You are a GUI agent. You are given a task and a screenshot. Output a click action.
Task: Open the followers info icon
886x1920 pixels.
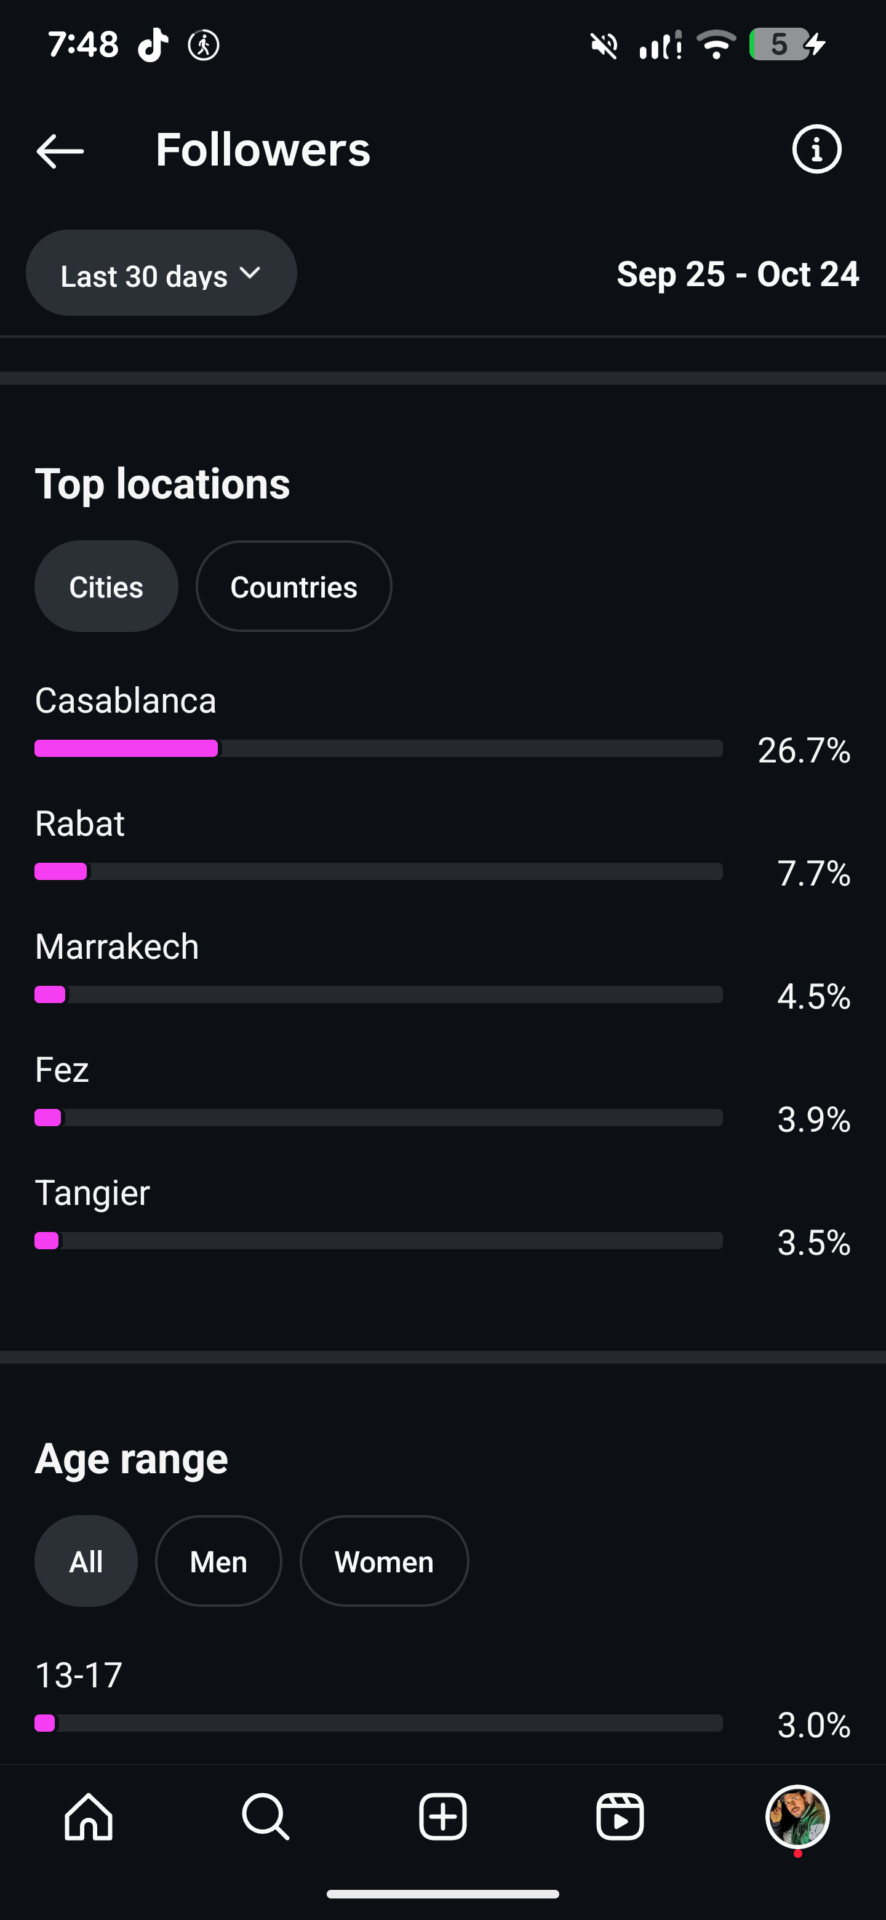816,150
